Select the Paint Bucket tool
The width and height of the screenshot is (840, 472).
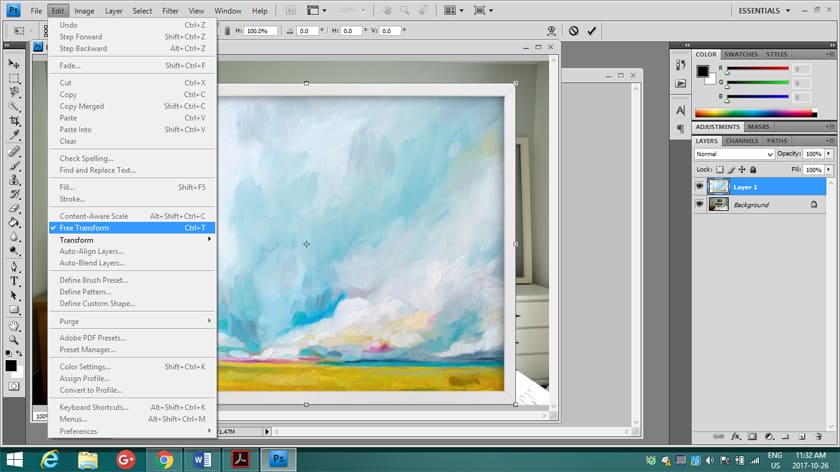point(14,222)
